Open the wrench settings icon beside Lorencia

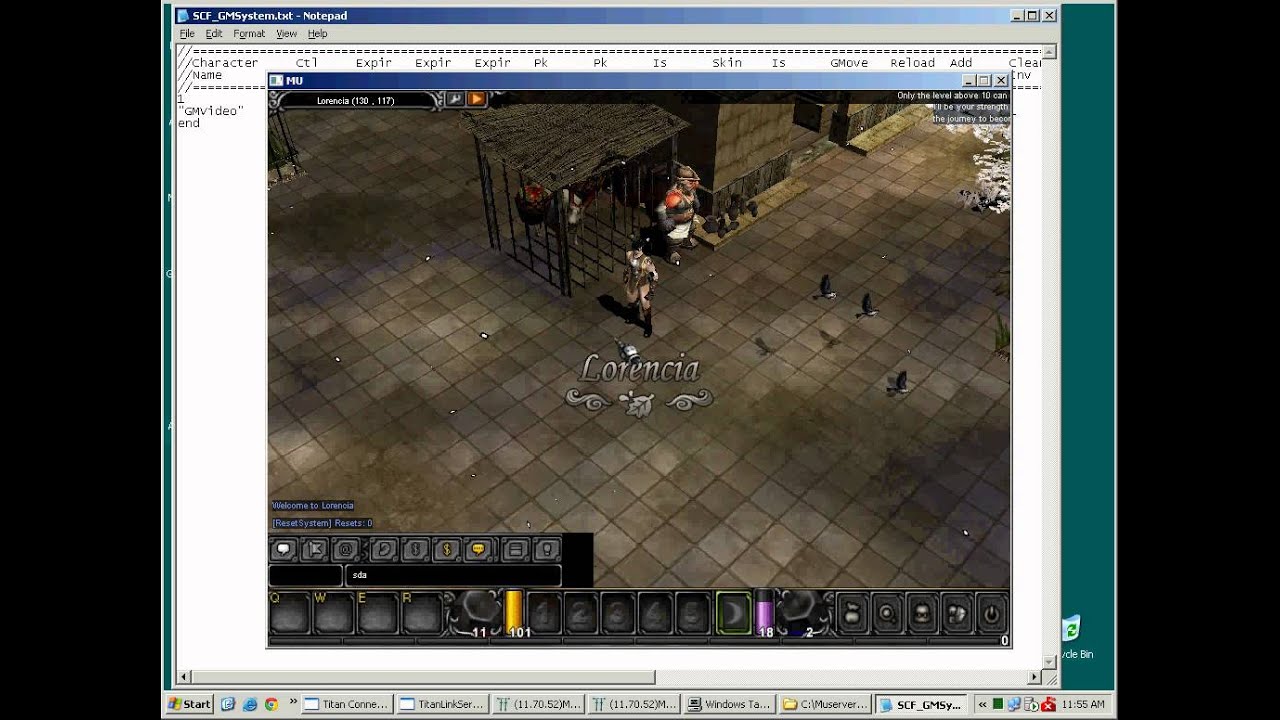[454, 99]
